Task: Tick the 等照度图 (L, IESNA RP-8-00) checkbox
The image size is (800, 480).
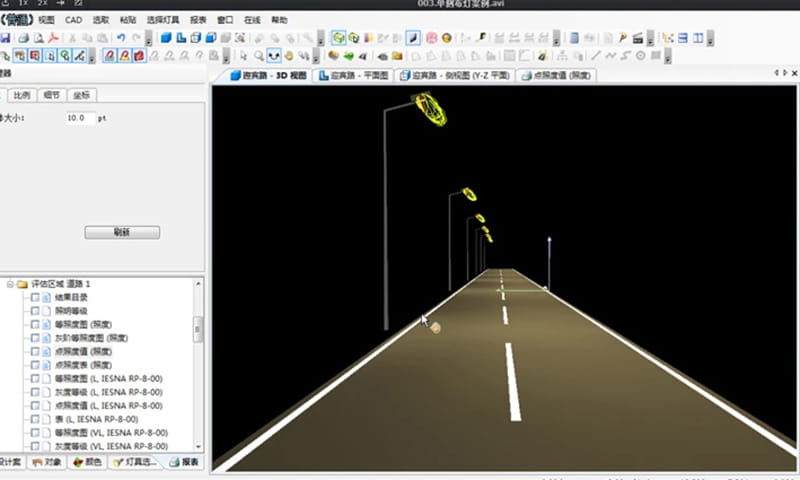Action: 35,378
